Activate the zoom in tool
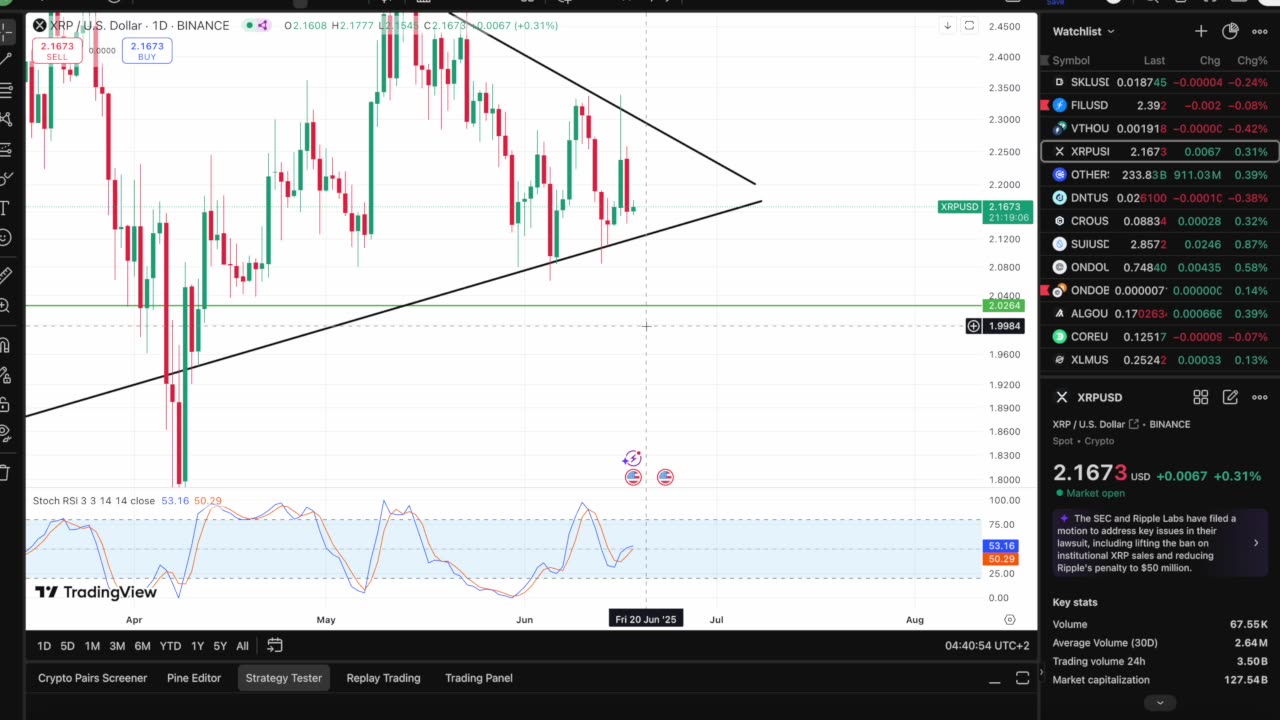Viewport: 1280px width, 720px height. tap(5, 306)
